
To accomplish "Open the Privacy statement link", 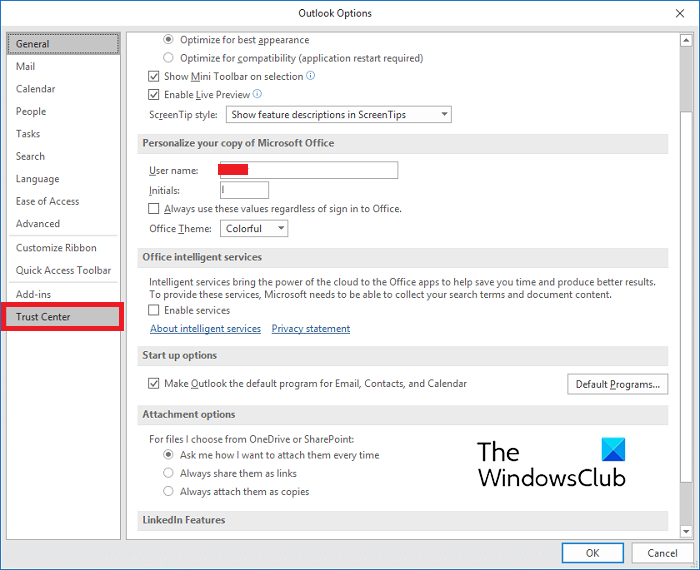I will pos(311,329).
